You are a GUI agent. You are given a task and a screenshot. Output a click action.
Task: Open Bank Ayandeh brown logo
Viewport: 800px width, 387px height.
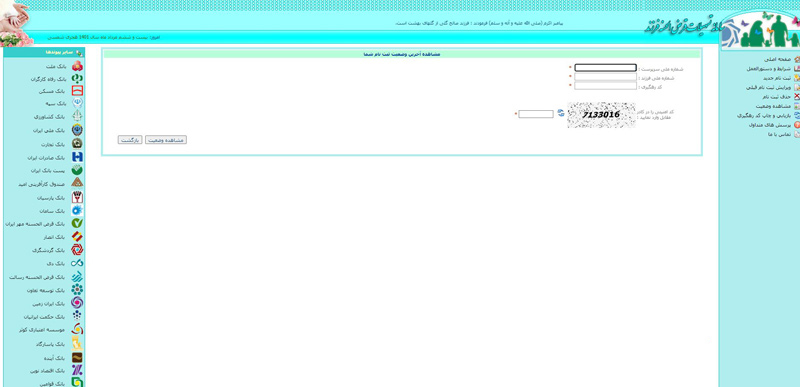(77, 357)
